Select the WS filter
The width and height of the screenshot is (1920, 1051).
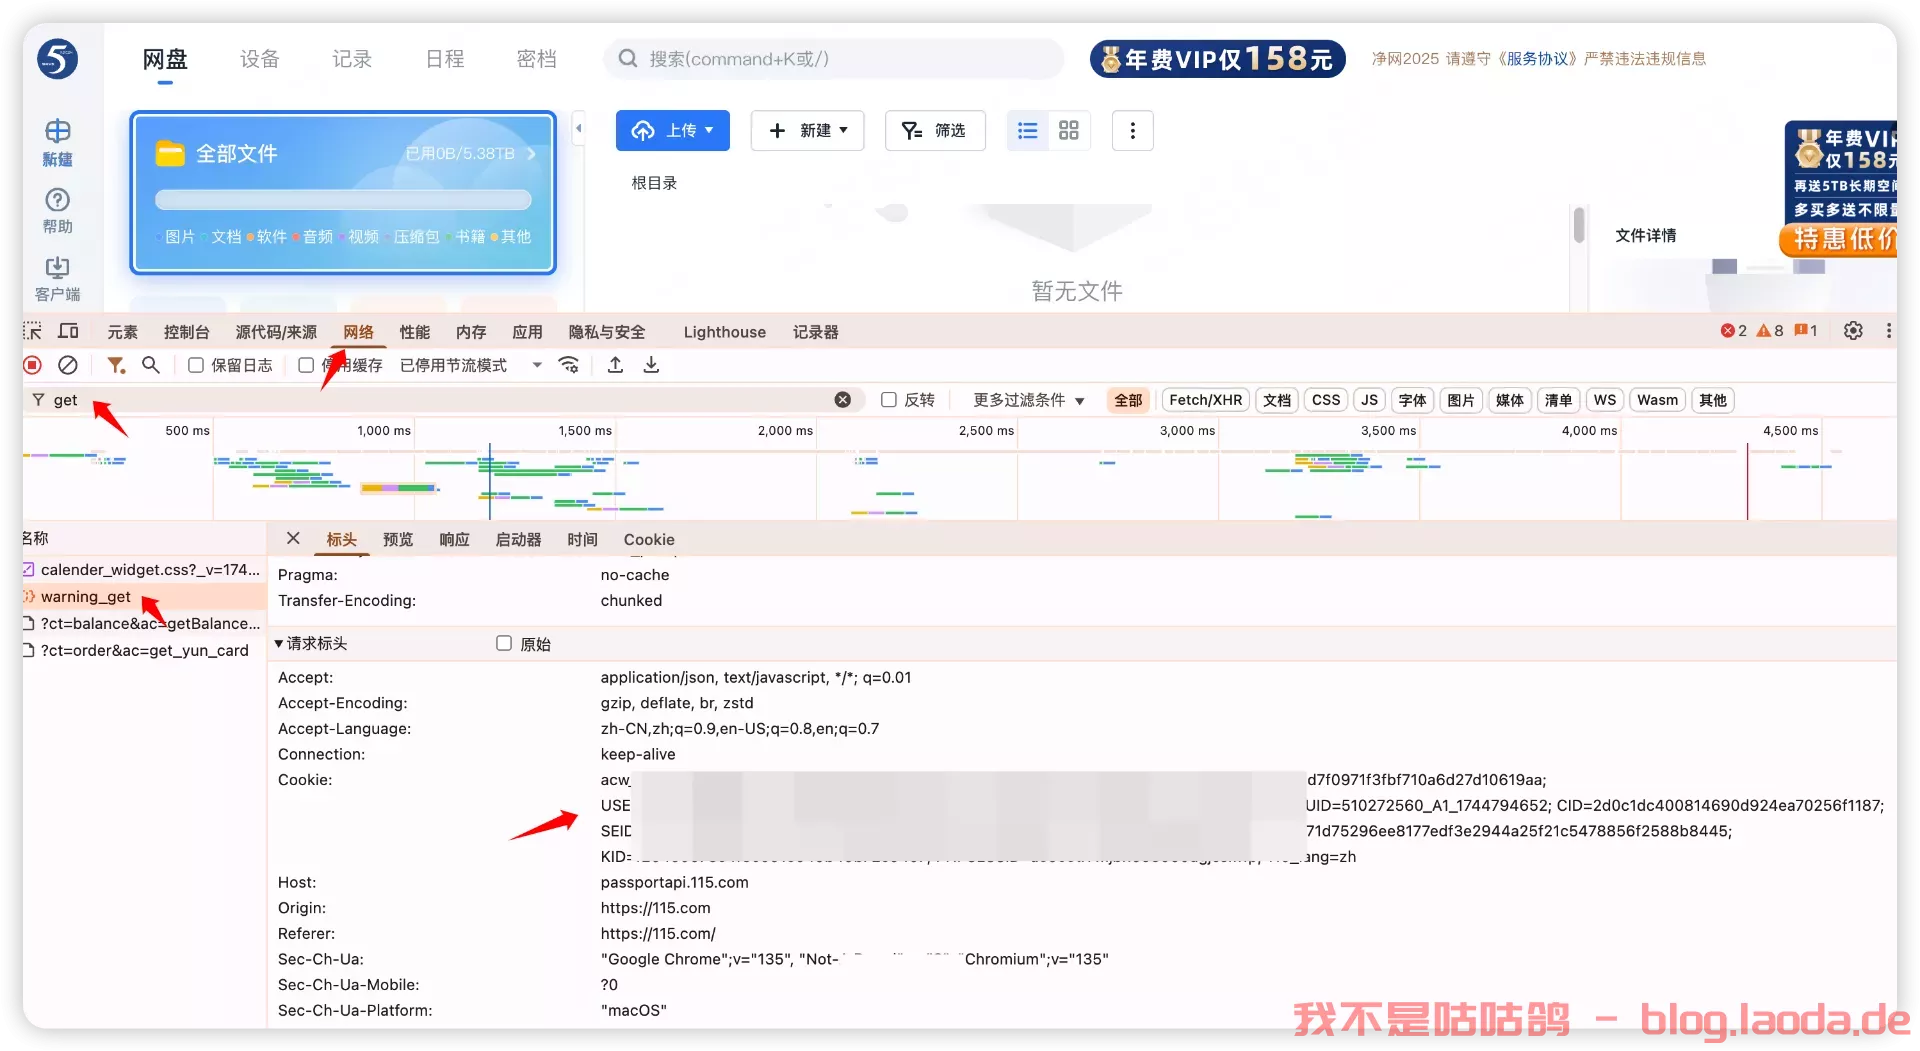click(1604, 400)
